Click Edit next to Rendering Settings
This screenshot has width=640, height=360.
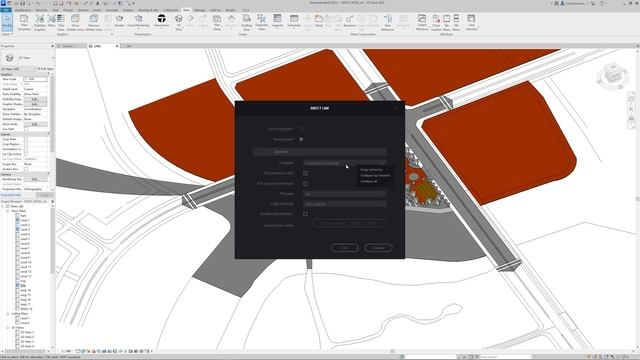35,179
